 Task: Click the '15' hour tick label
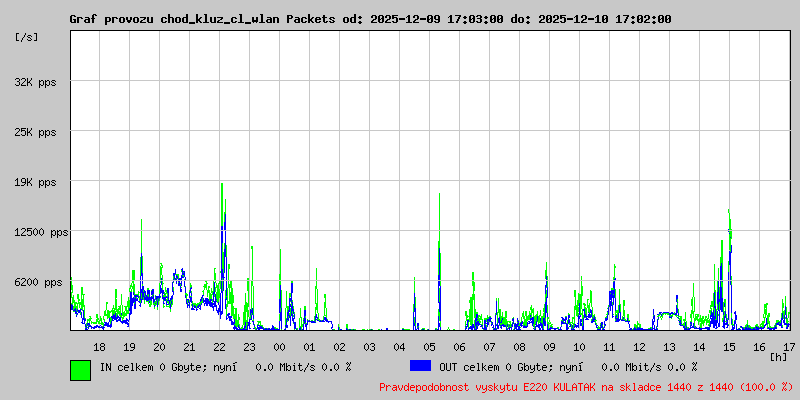pyautogui.click(x=730, y=347)
